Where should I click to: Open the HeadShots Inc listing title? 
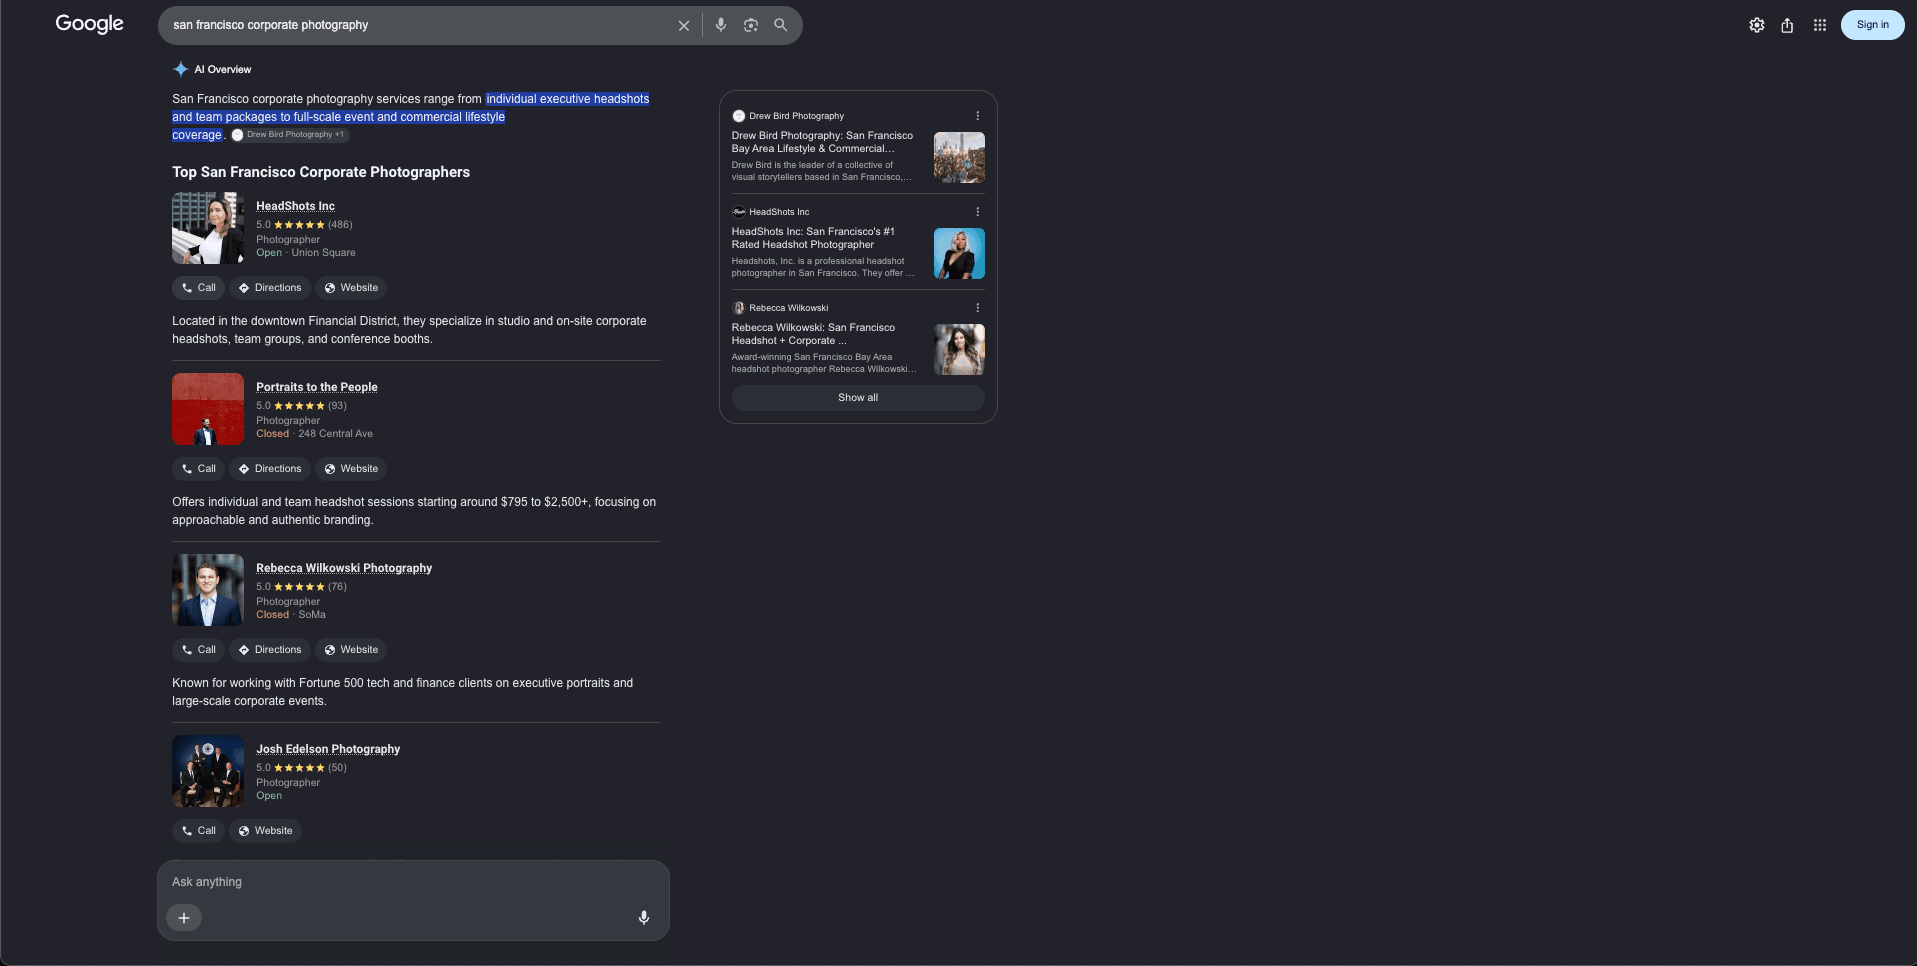(x=295, y=206)
